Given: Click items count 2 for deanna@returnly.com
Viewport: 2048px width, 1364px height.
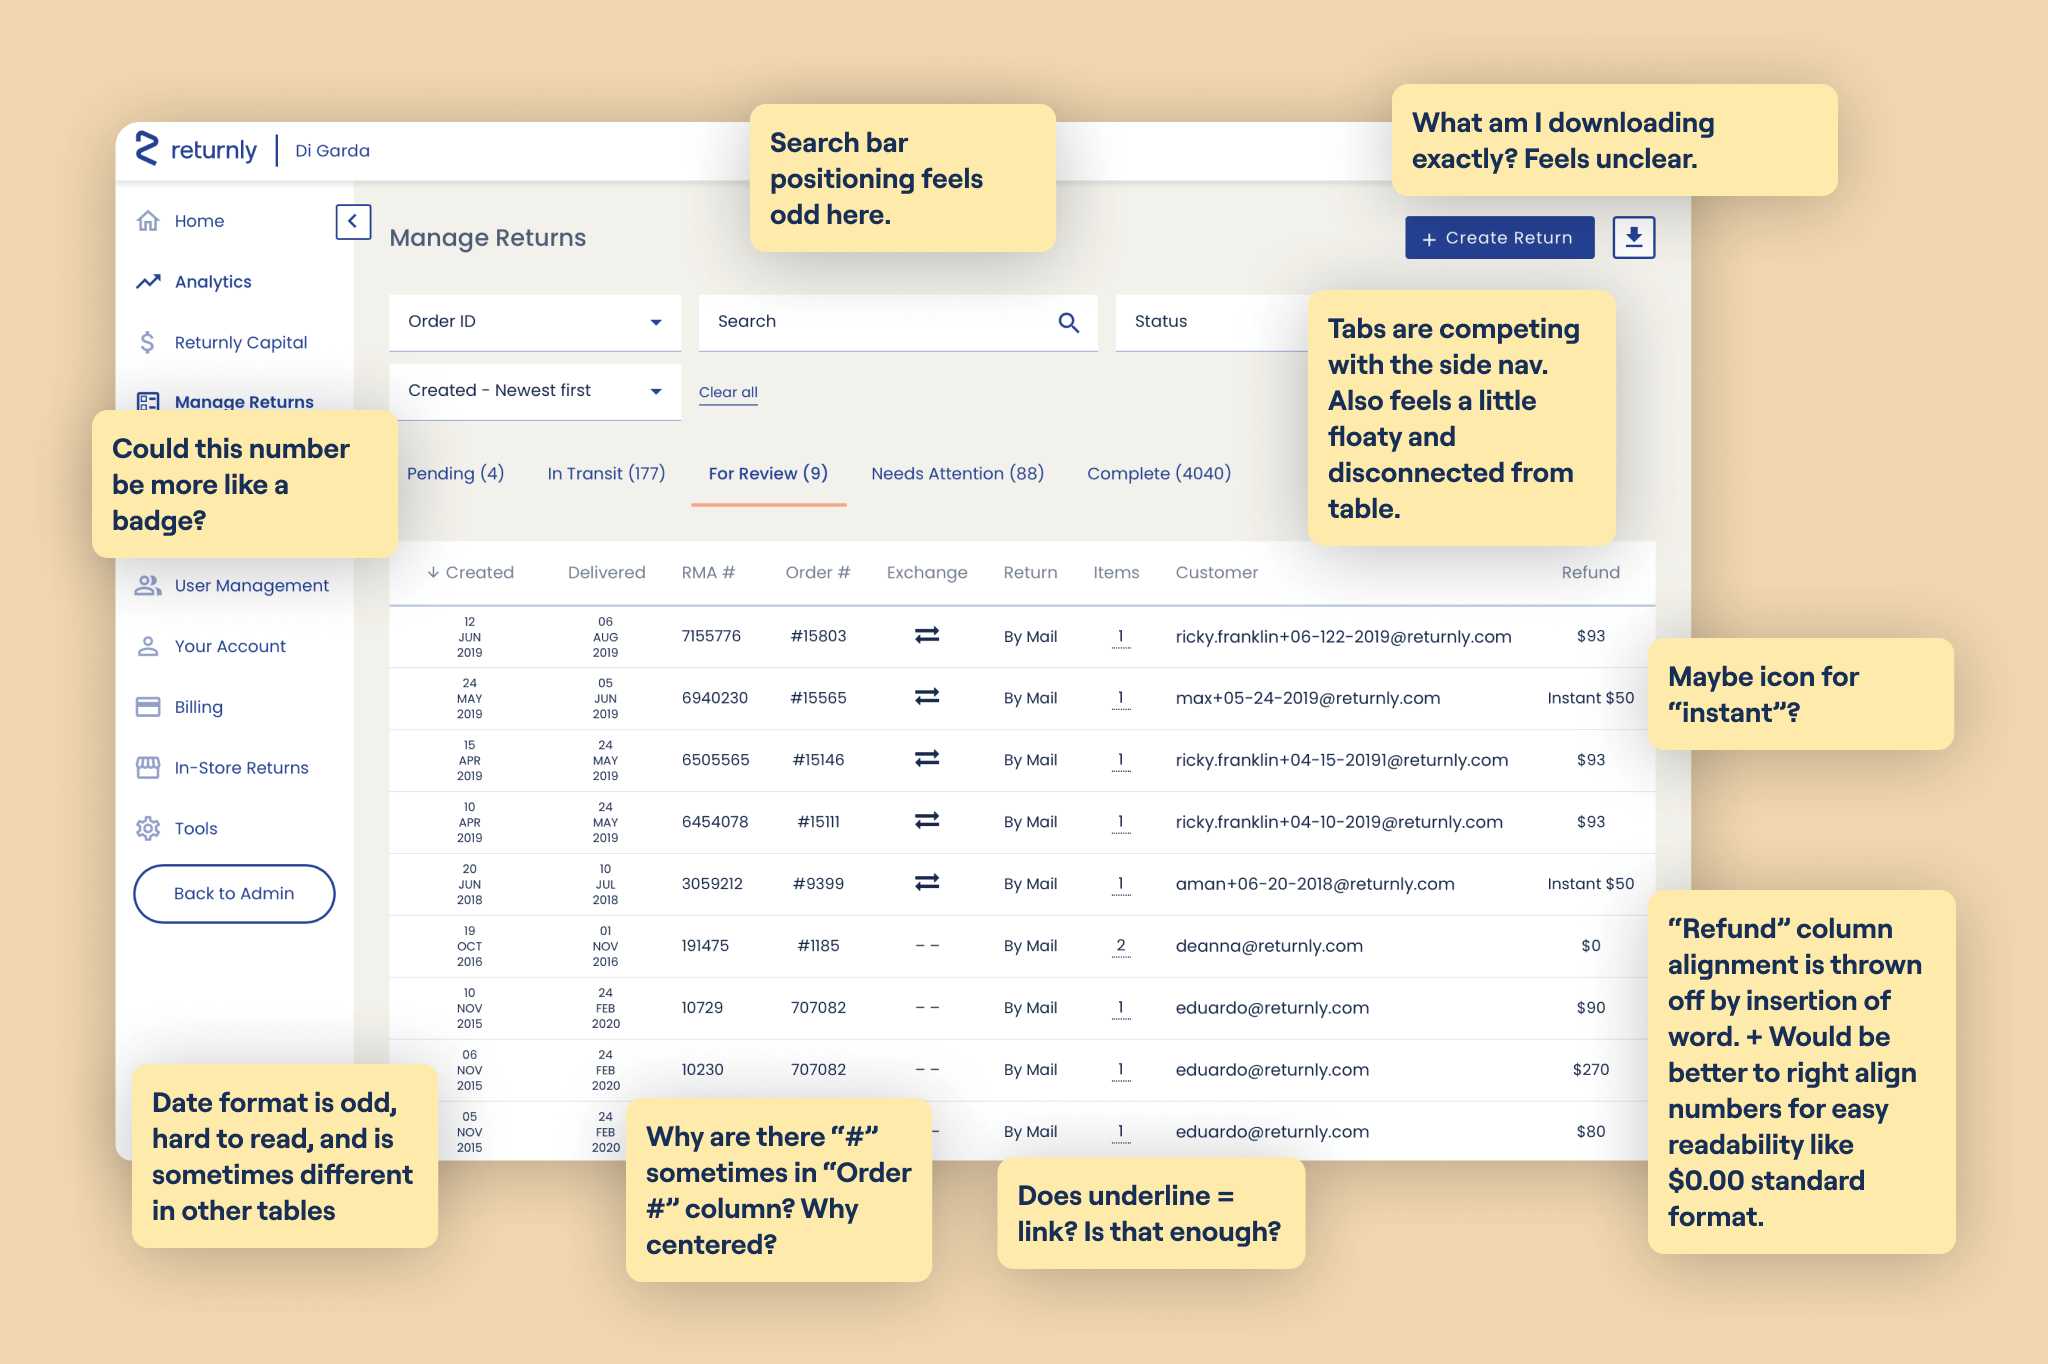Looking at the screenshot, I should pyautogui.click(x=1121, y=946).
